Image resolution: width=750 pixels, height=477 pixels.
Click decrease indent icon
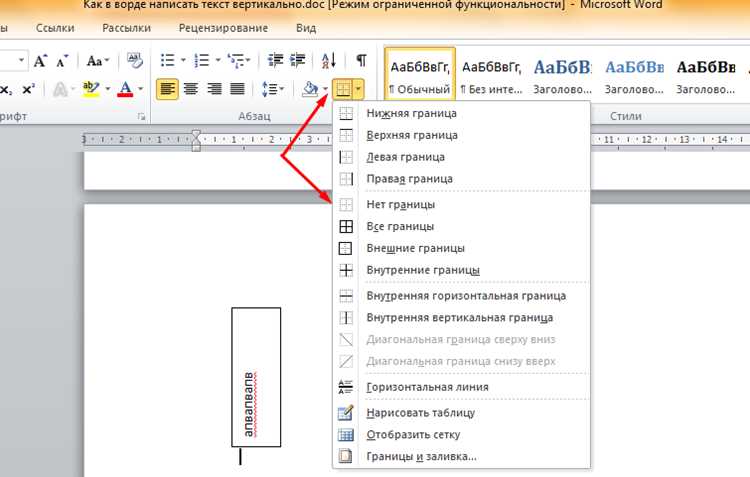pos(275,60)
